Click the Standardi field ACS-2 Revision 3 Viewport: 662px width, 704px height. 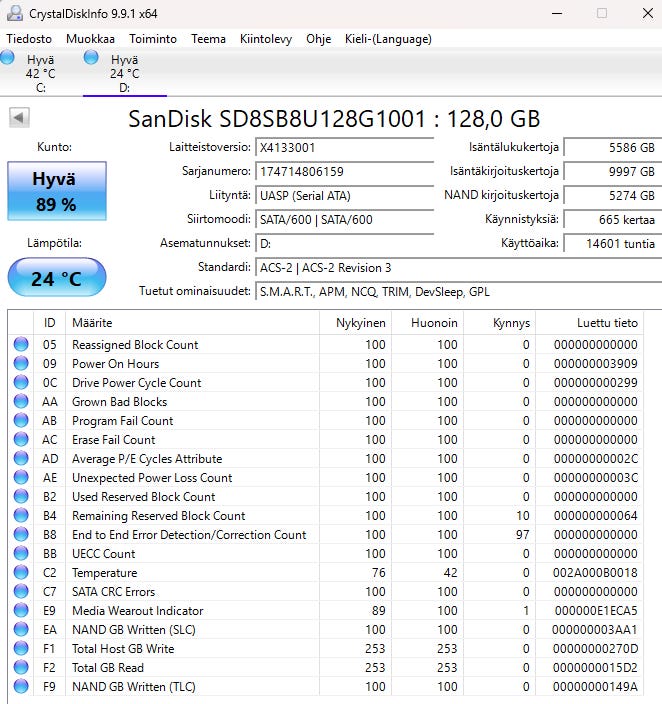click(459, 268)
